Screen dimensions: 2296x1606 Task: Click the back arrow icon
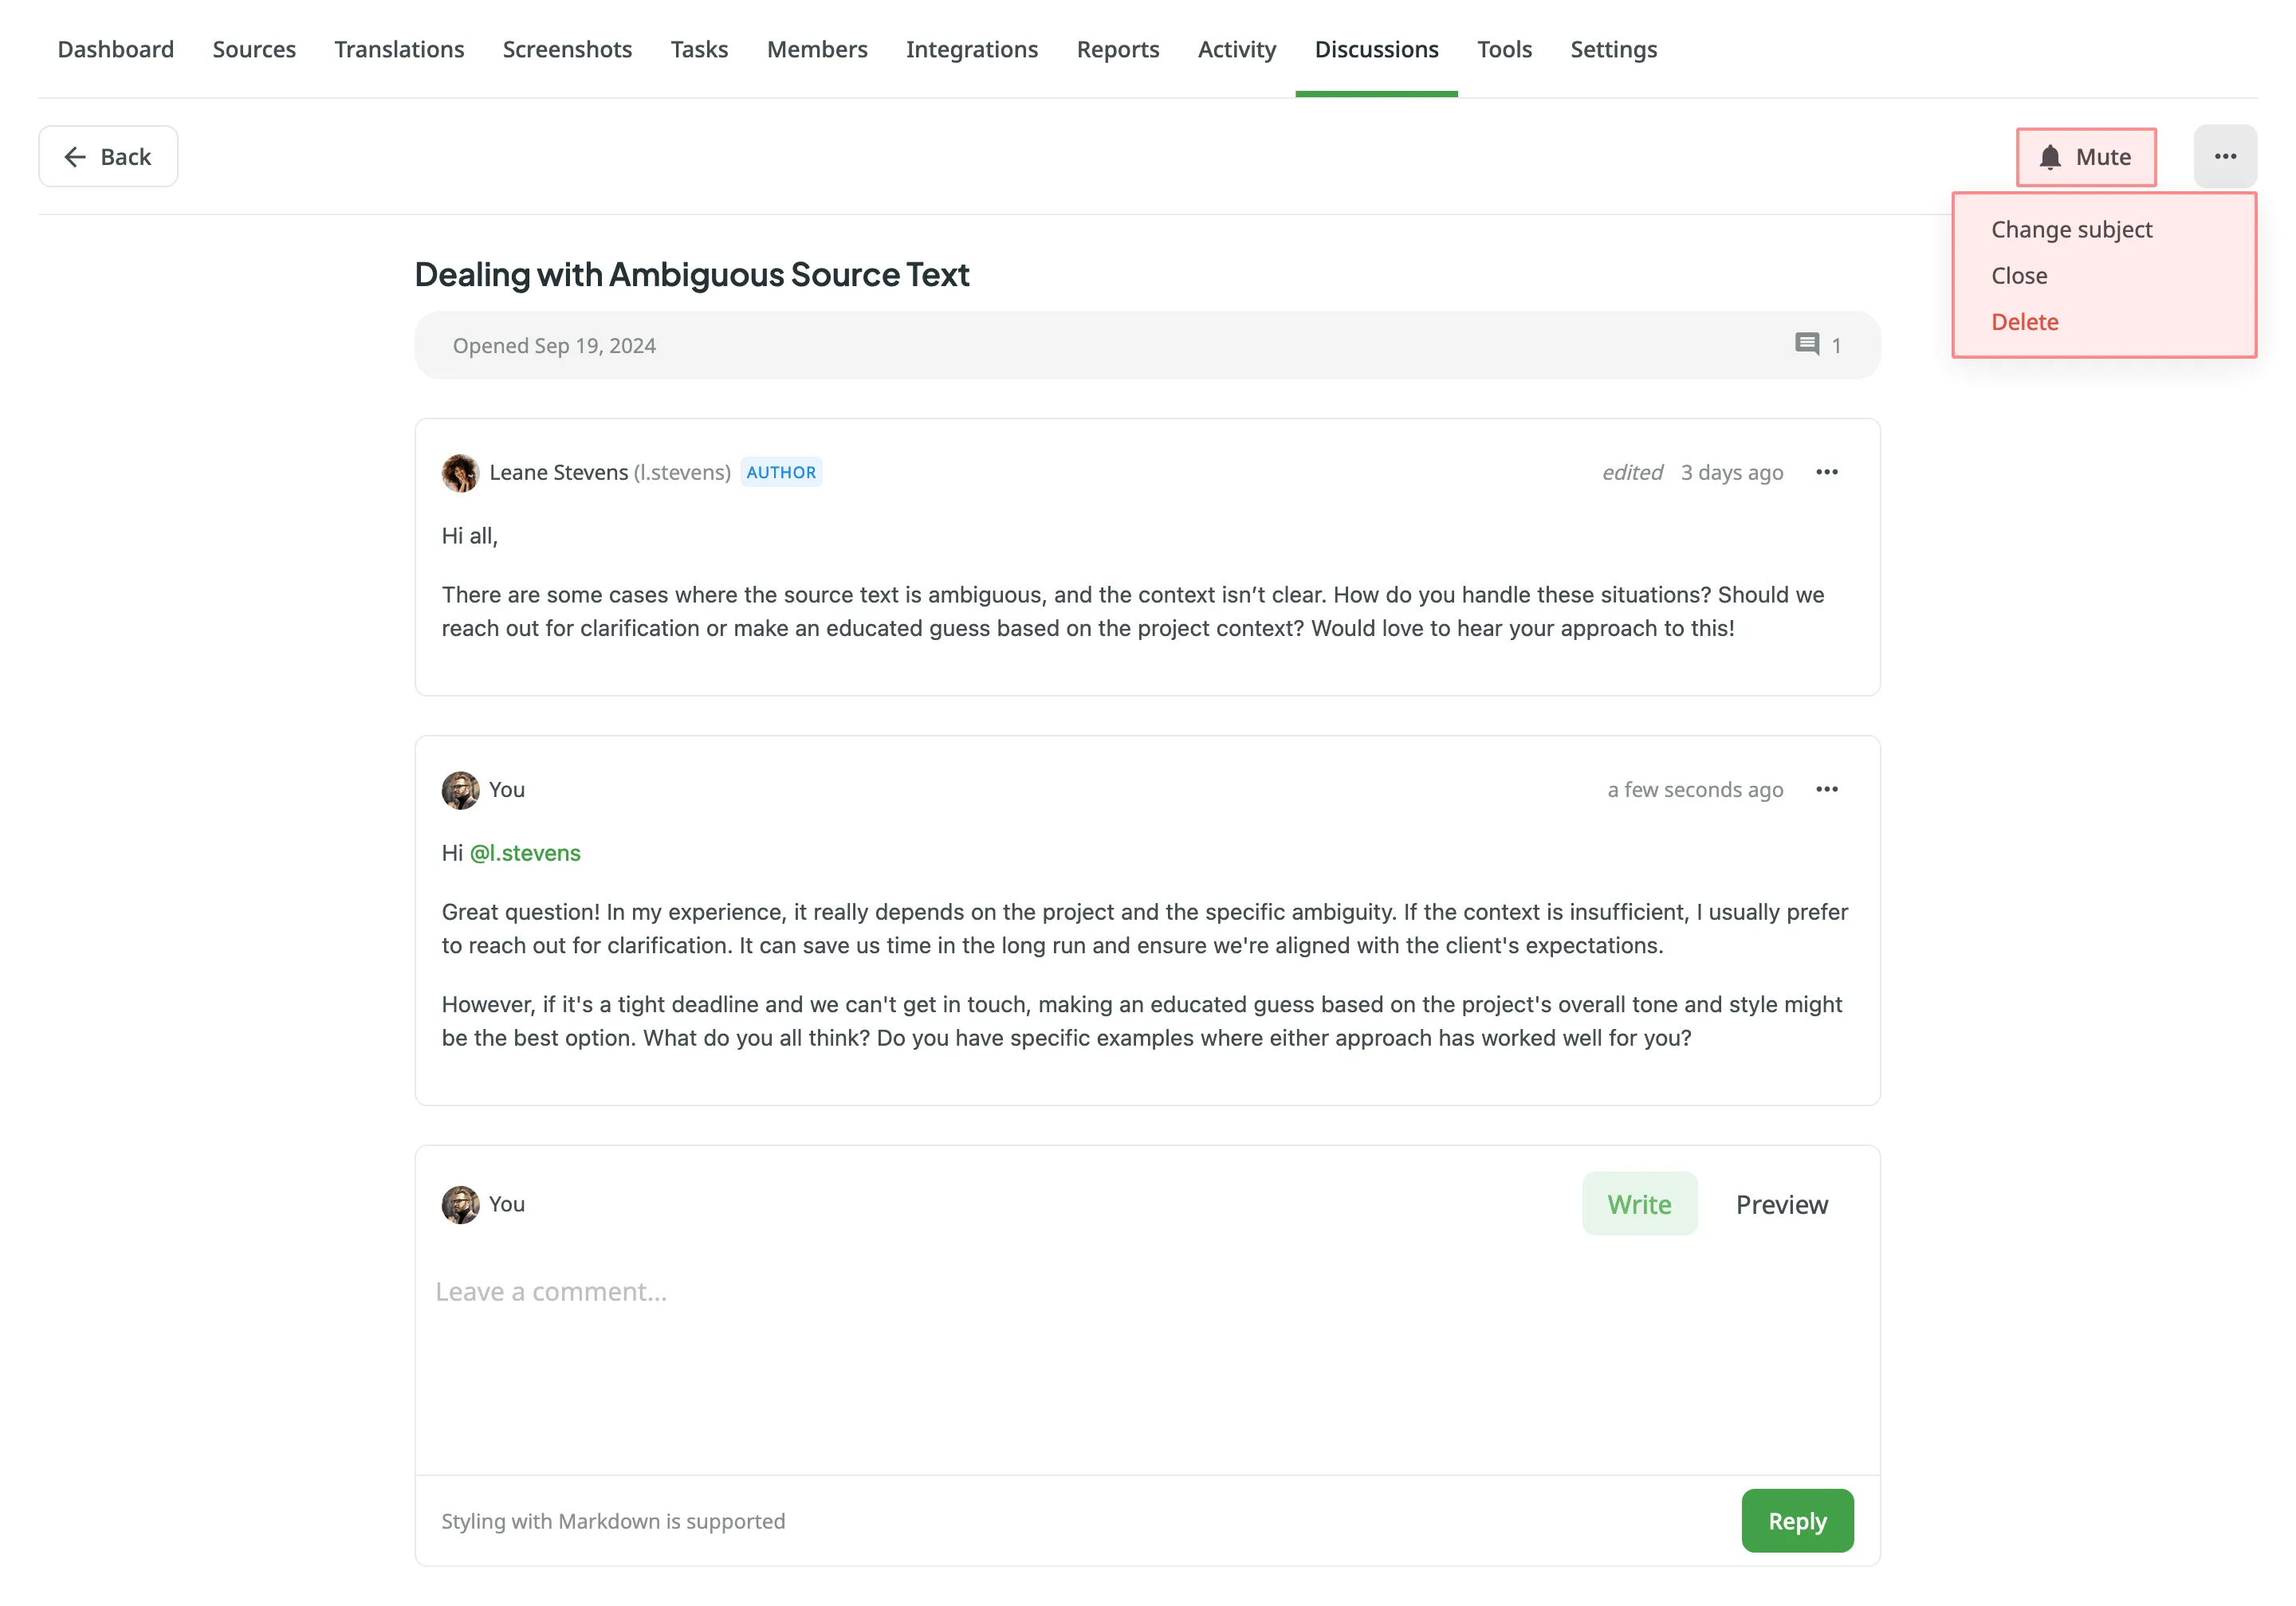75,156
